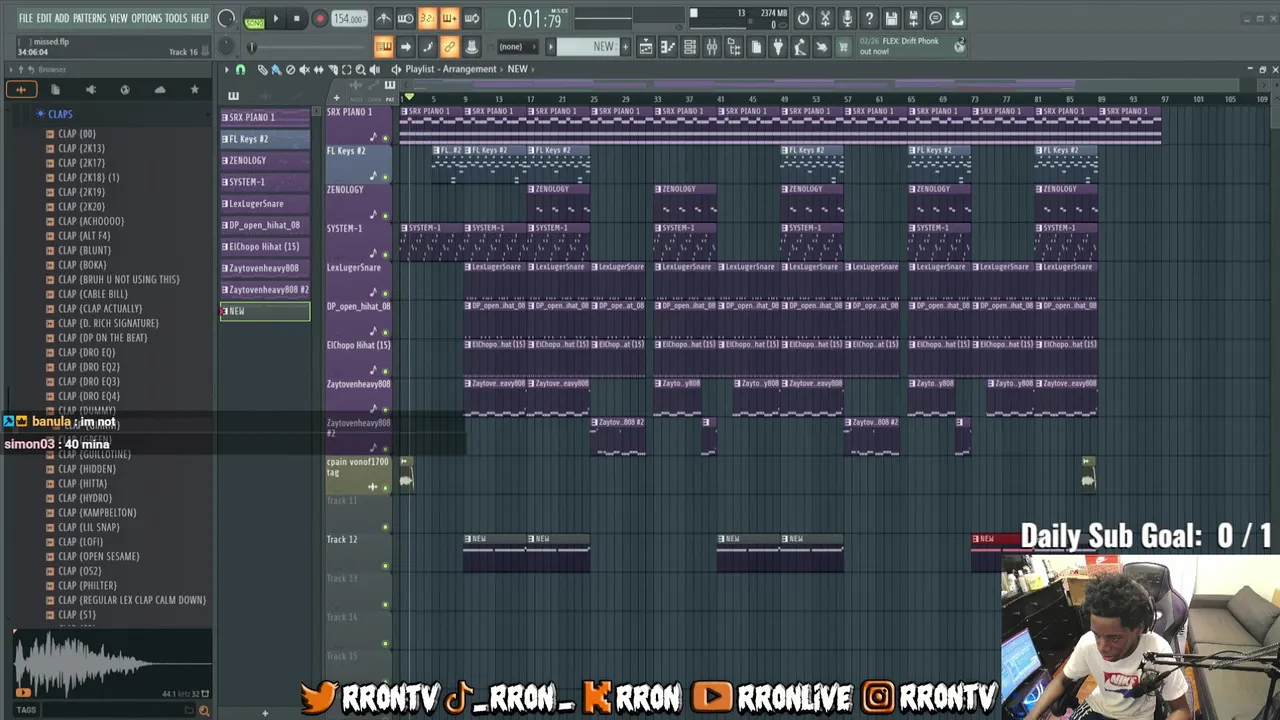Toggle the 3.2.1 countdown before recording
This screenshot has width=1280, height=720.
[x=428, y=18]
